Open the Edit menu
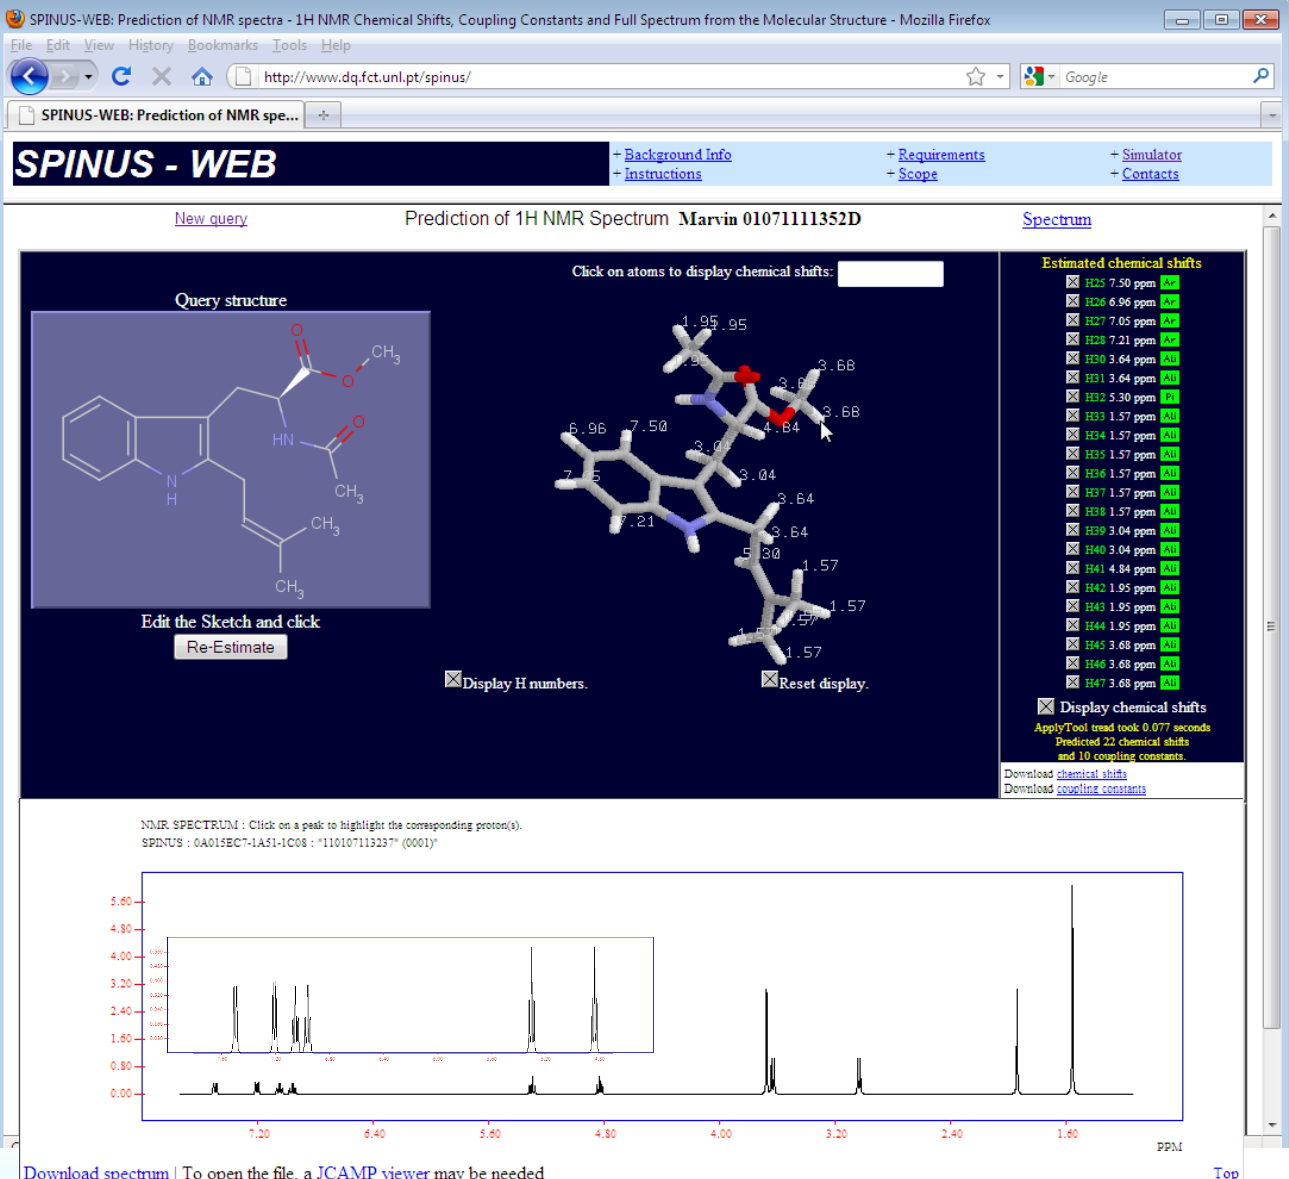 (x=58, y=45)
